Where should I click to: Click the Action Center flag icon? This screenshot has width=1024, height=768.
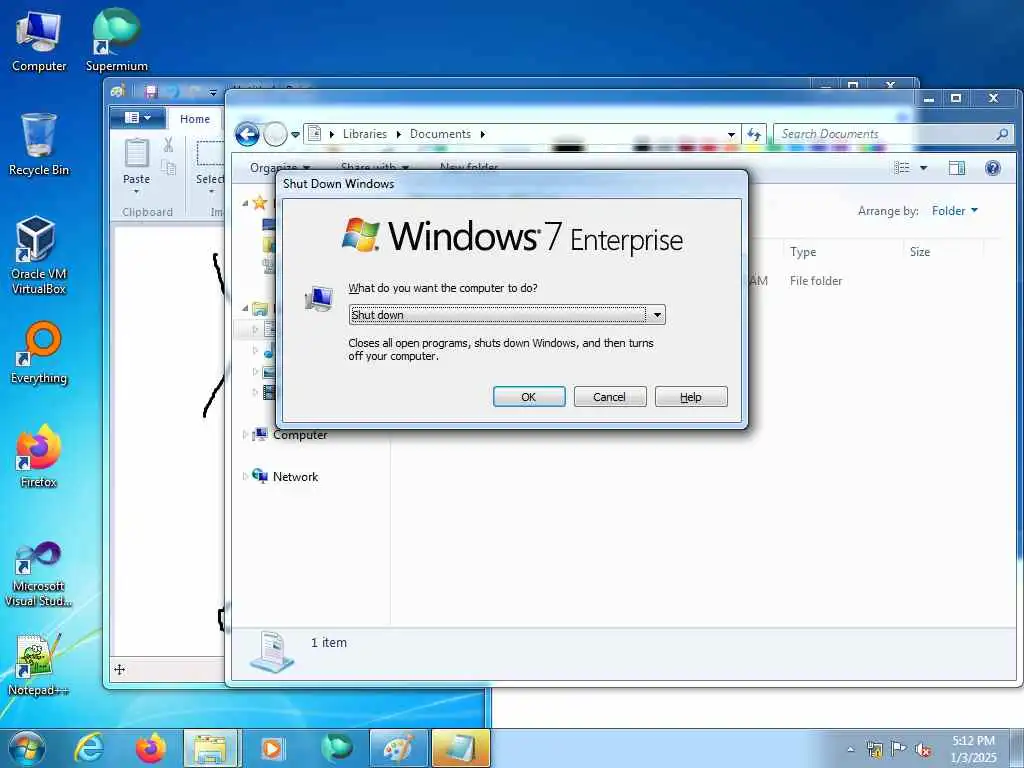coord(899,749)
